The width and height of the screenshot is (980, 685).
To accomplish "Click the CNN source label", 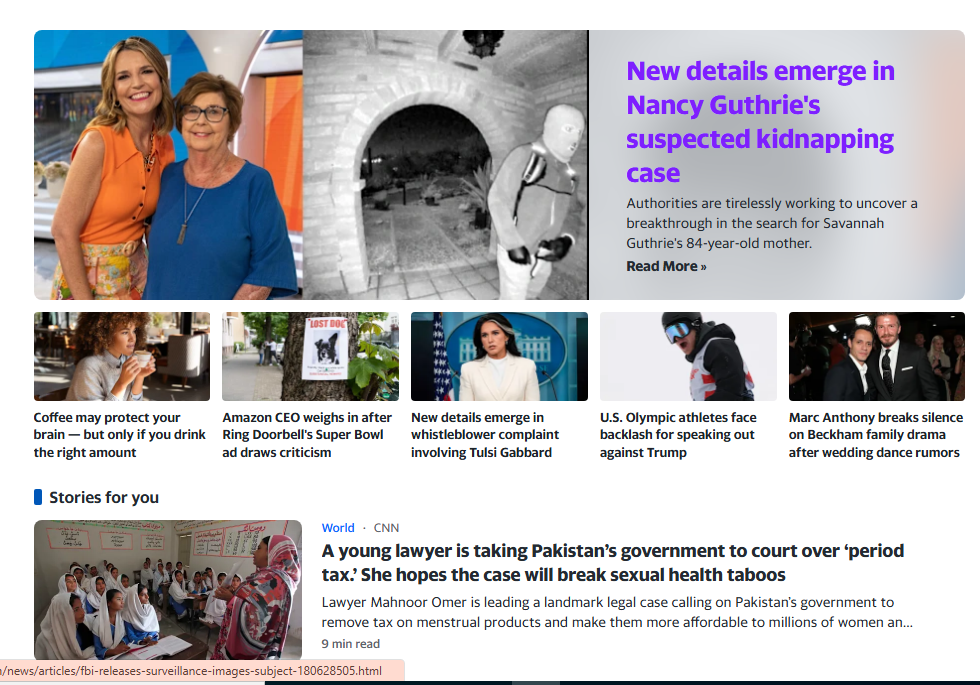I will pyautogui.click(x=386, y=528).
